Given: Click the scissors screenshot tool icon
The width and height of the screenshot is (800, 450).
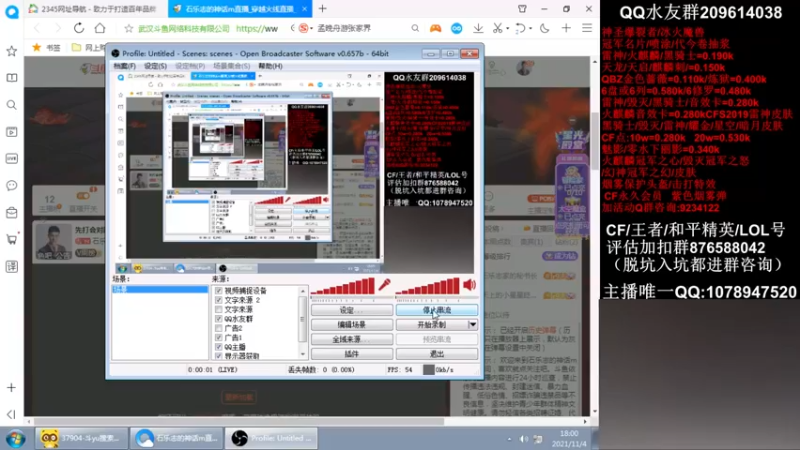Looking at the screenshot, I should tap(497, 28).
